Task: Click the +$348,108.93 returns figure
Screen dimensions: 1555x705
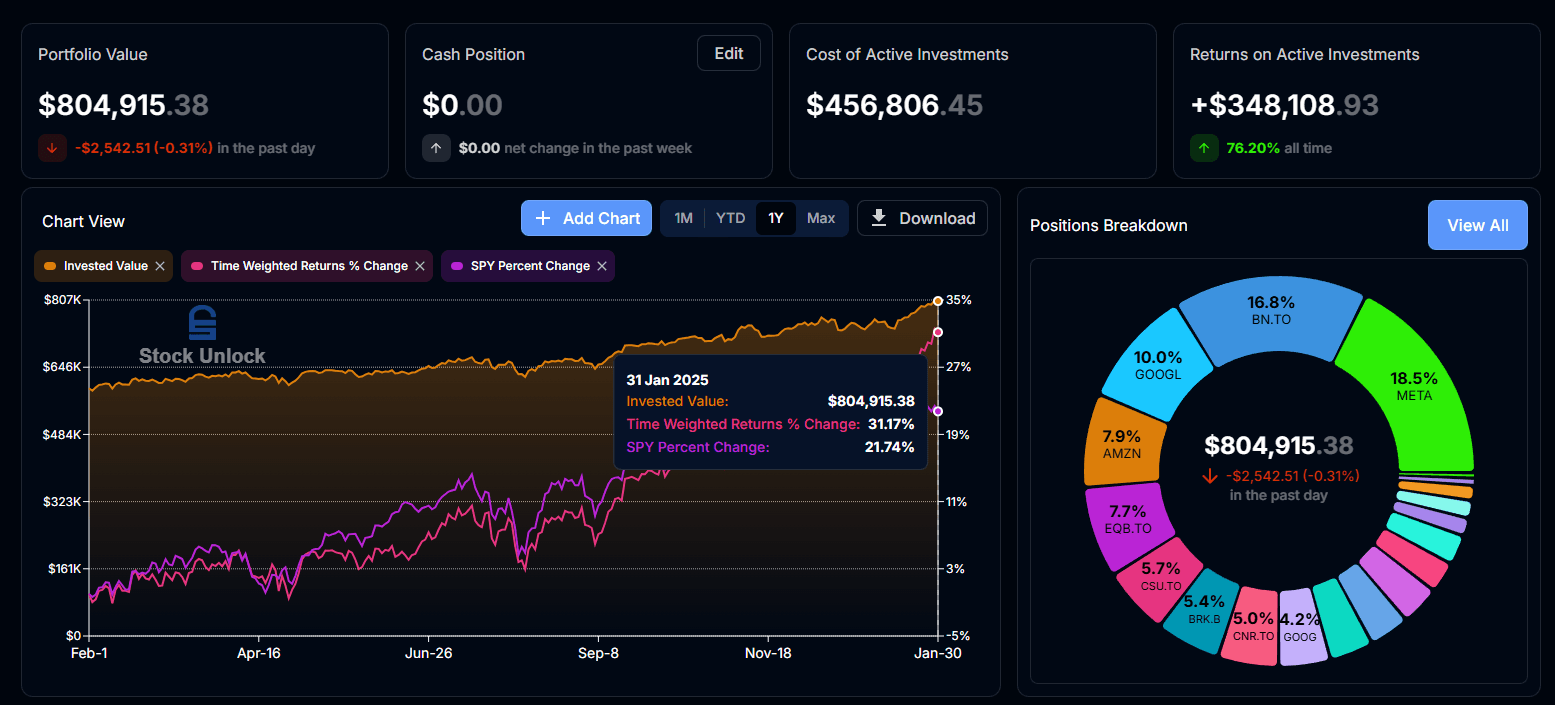Action: point(1285,105)
